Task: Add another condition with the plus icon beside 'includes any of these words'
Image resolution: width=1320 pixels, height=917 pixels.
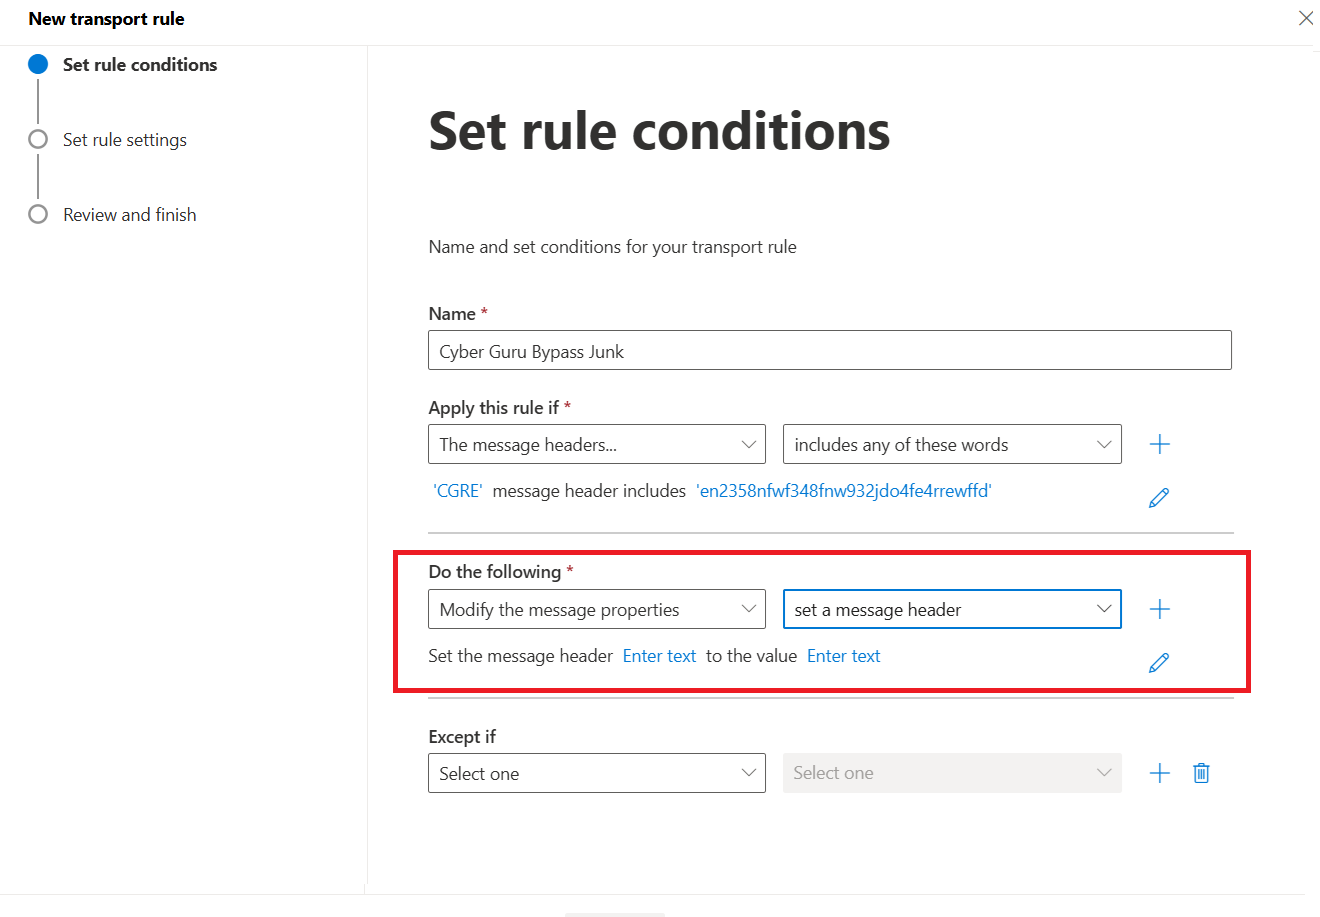Action: click(1160, 444)
